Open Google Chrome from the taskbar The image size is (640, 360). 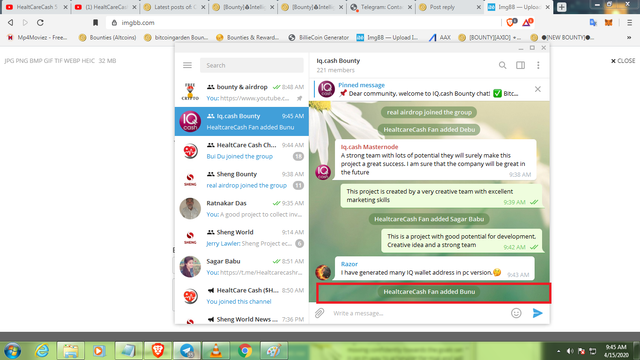pyautogui.click(x=245, y=351)
